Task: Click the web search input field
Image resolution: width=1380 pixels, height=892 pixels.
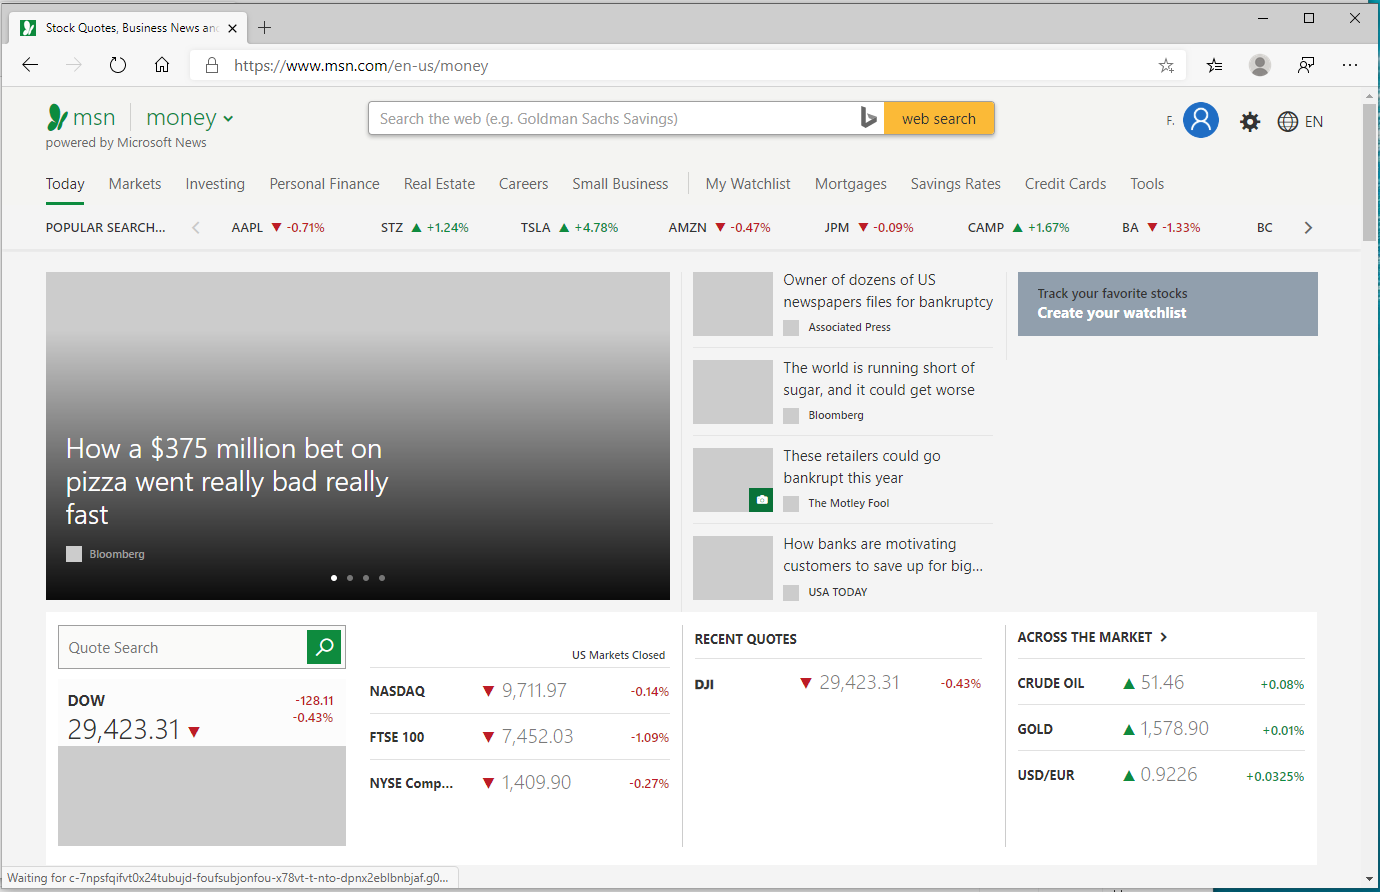Action: click(x=612, y=118)
